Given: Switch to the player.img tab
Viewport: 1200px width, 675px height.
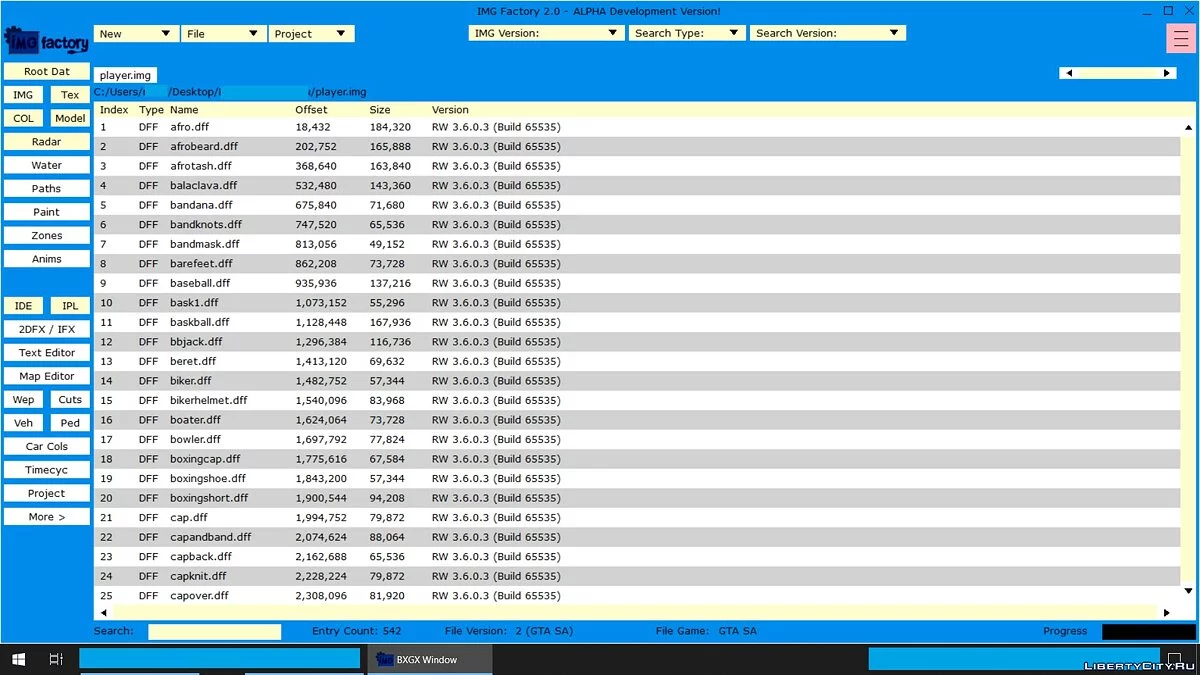Looking at the screenshot, I should pos(125,75).
